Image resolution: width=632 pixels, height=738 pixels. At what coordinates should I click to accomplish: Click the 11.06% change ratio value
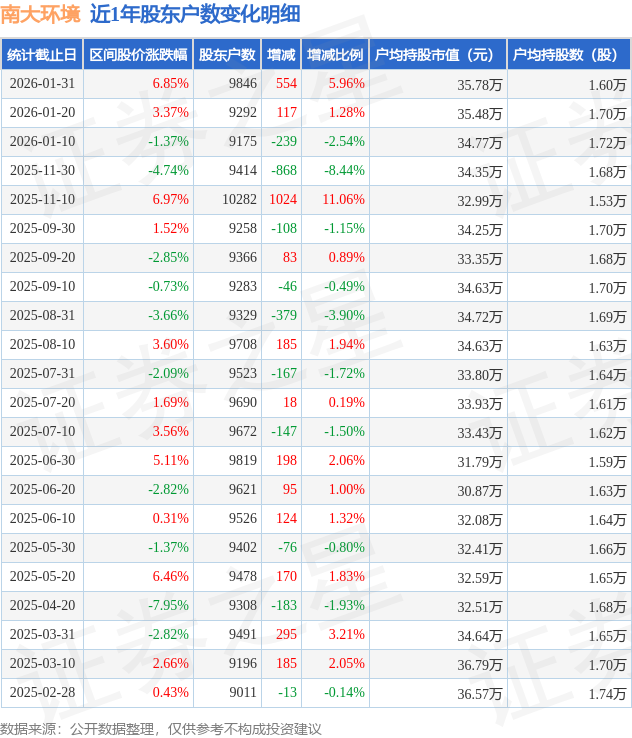pos(343,200)
